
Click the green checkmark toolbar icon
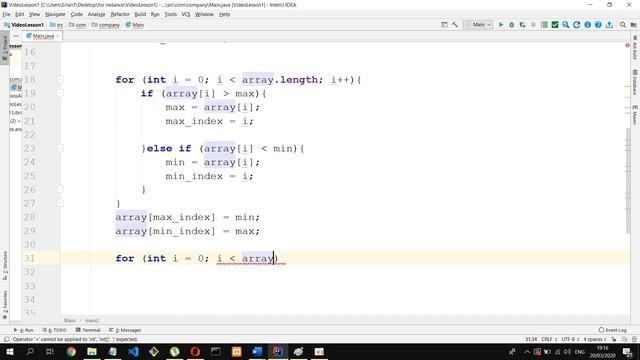pyautogui.click(x=555, y=25)
